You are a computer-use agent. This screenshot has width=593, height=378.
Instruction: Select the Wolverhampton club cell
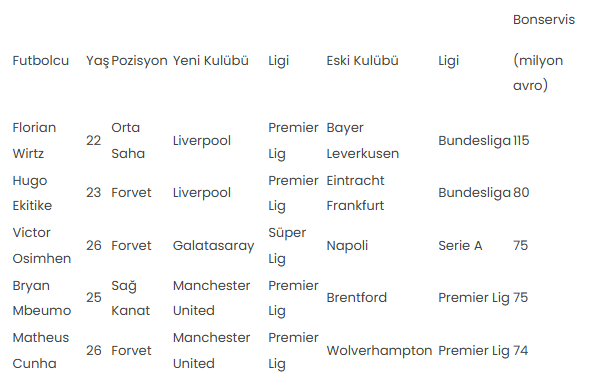pyautogui.click(x=379, y=351)
